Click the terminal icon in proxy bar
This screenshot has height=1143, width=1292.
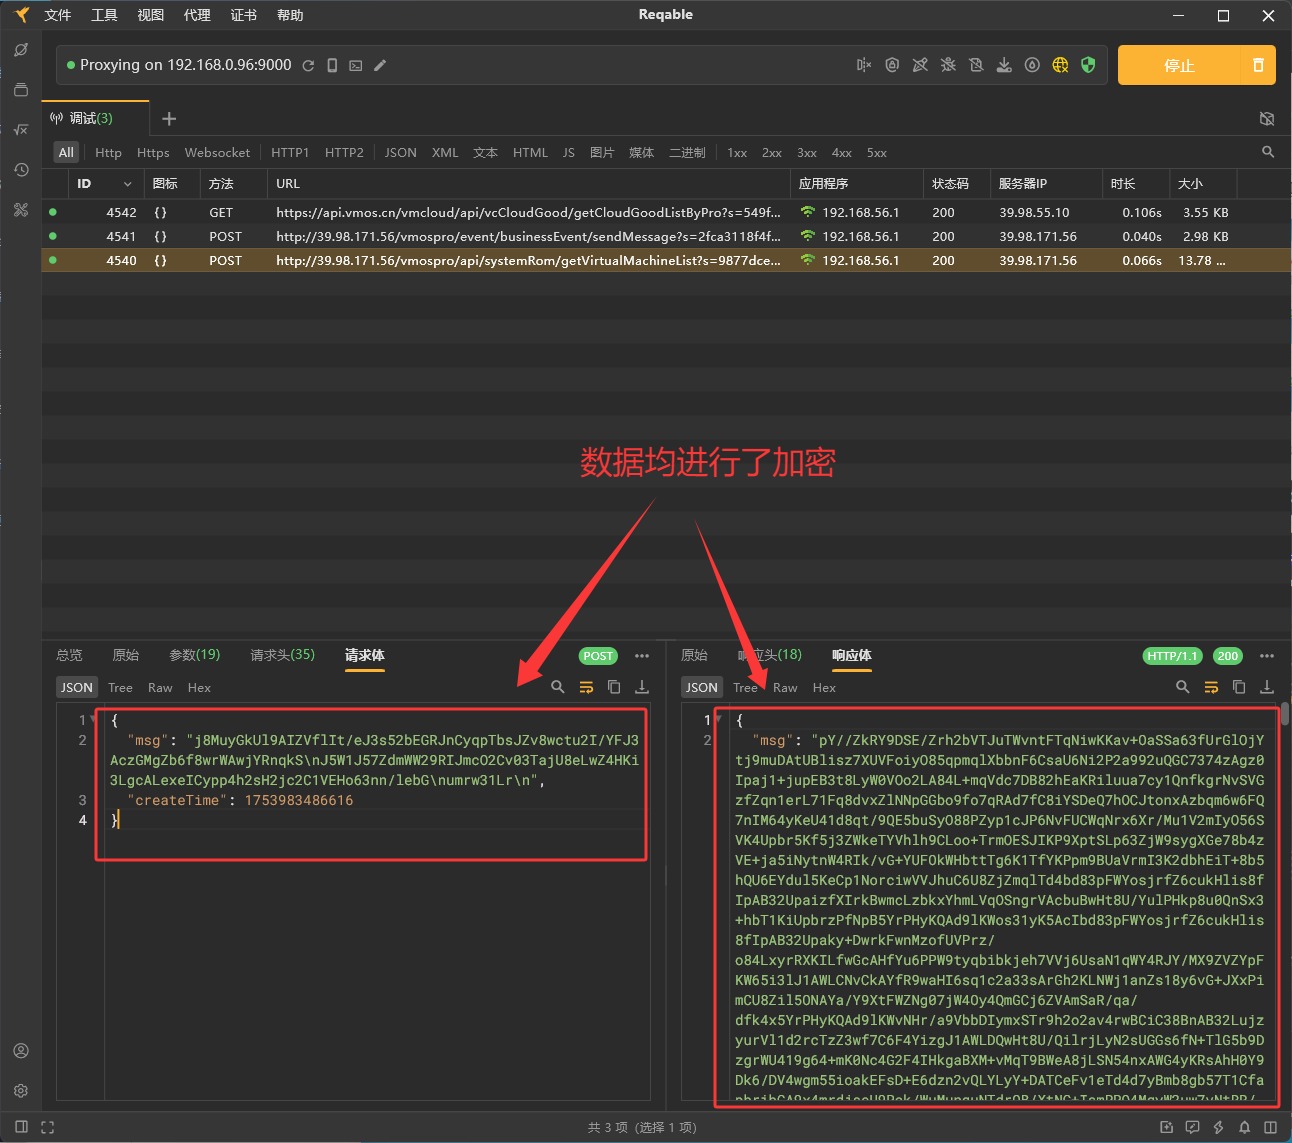click(x=356, y=66)
